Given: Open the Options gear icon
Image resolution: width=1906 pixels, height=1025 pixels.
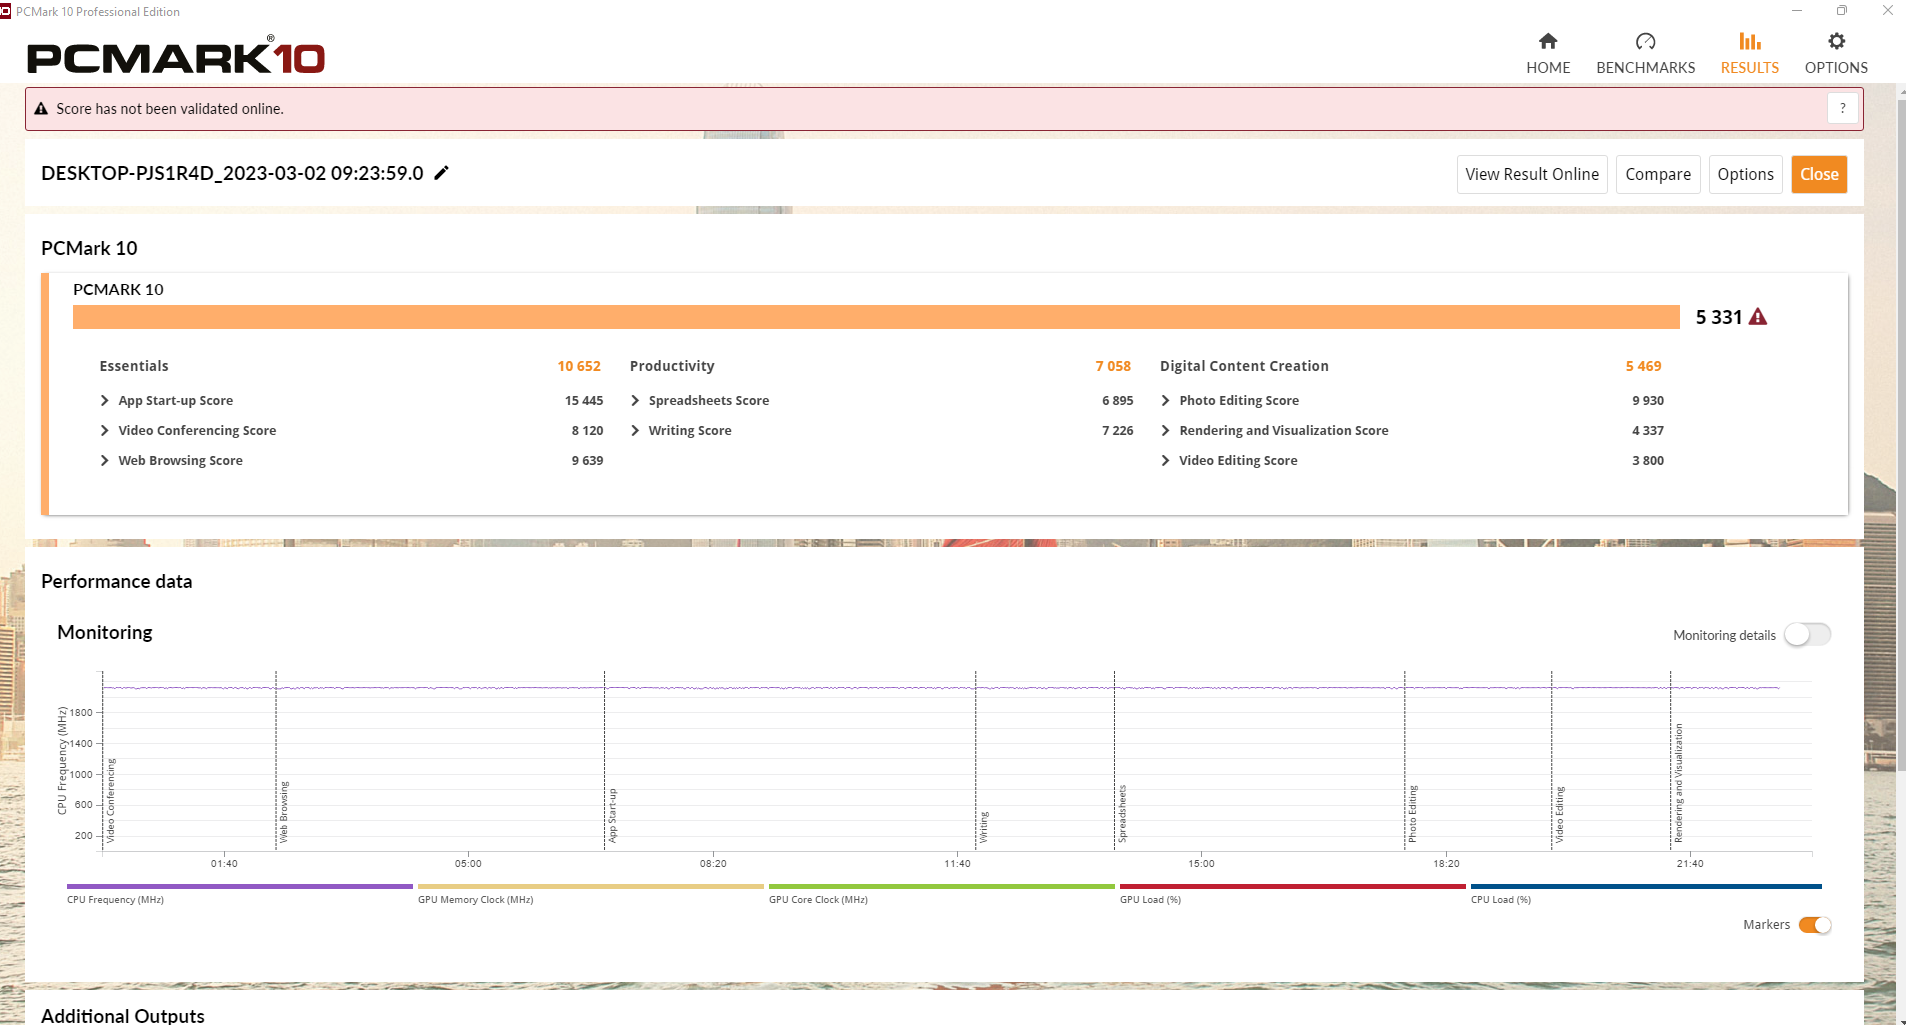Looking at the screenshot, I should [x=1836, y=42].
